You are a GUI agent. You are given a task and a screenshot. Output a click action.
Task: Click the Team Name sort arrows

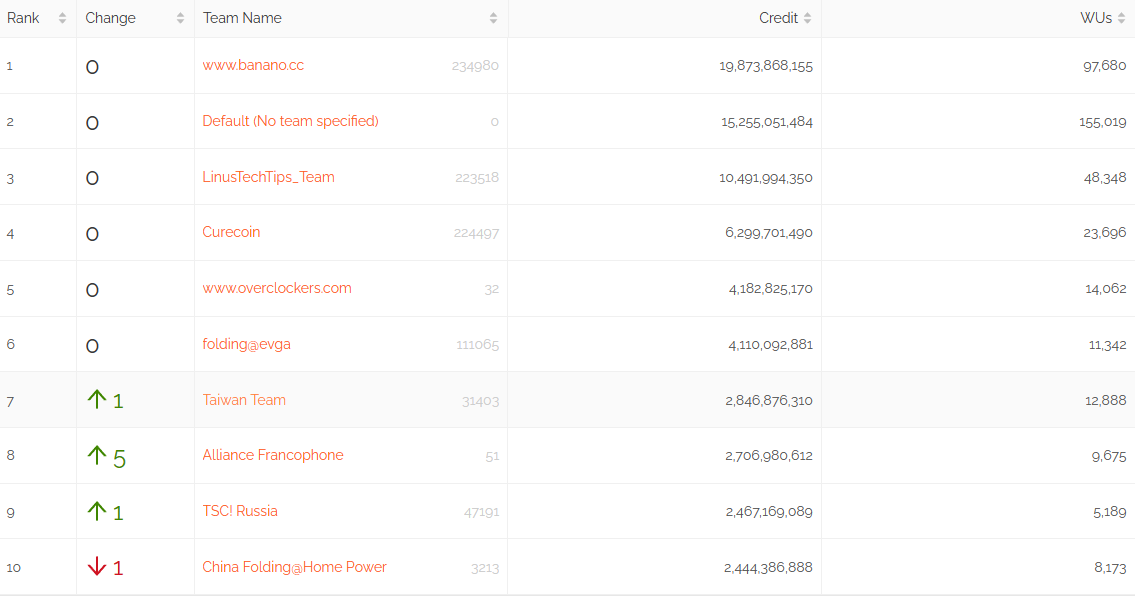coord(493,18)
